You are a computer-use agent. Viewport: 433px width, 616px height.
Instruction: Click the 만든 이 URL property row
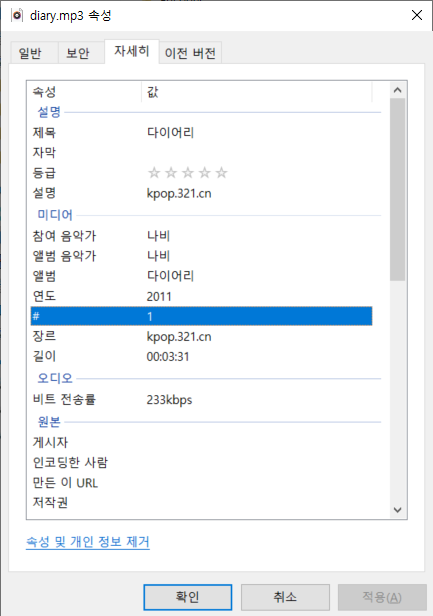[201, 482]
